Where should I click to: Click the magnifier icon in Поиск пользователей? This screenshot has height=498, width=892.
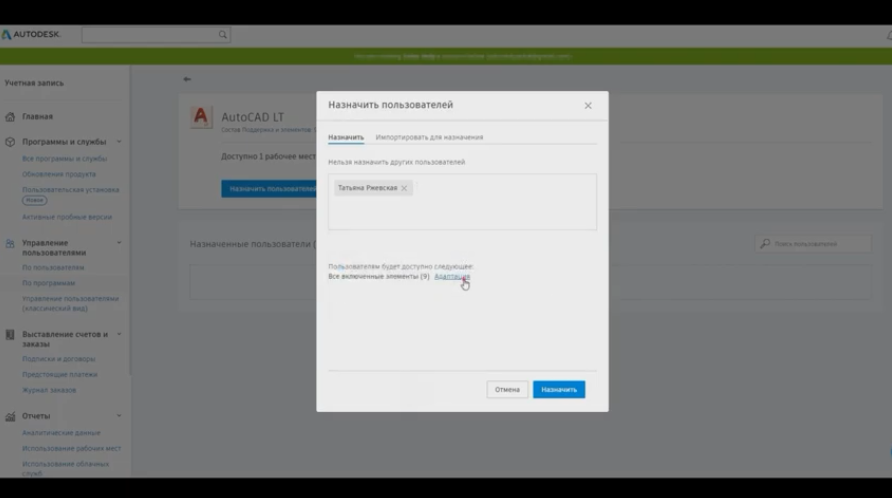coord(765,244)
